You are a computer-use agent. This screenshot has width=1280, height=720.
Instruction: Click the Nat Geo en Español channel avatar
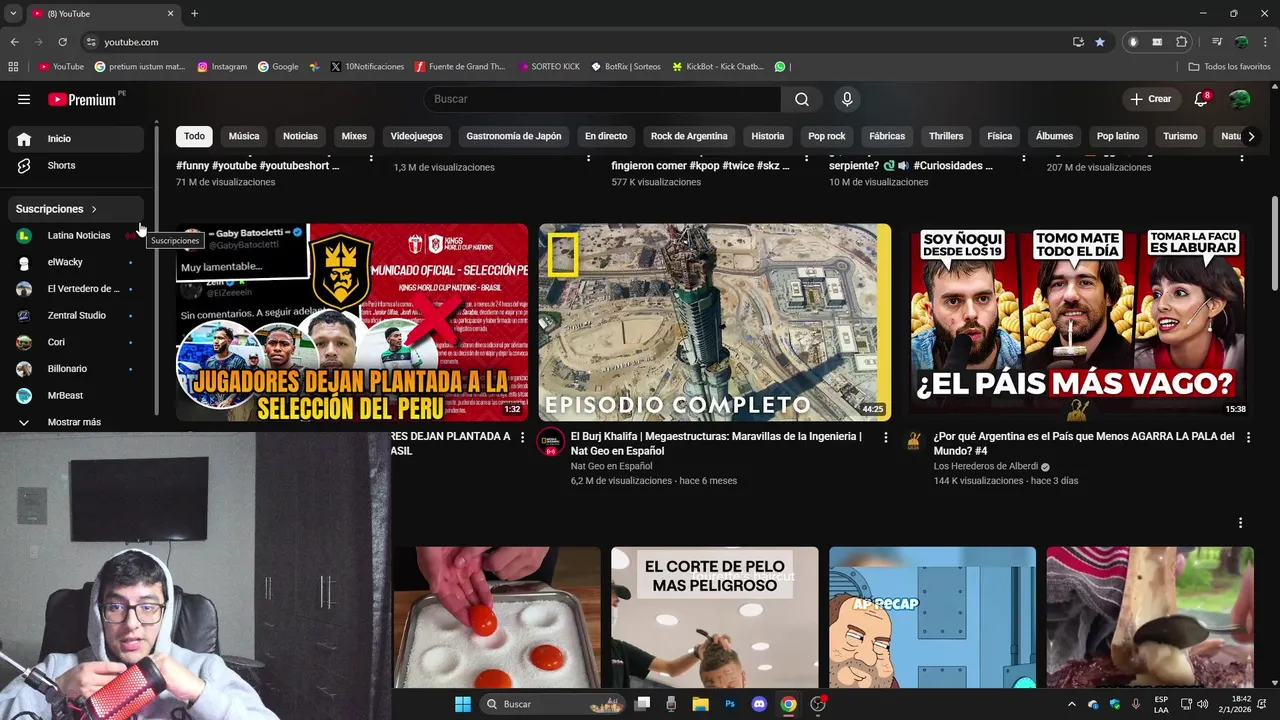coord(551,442)
